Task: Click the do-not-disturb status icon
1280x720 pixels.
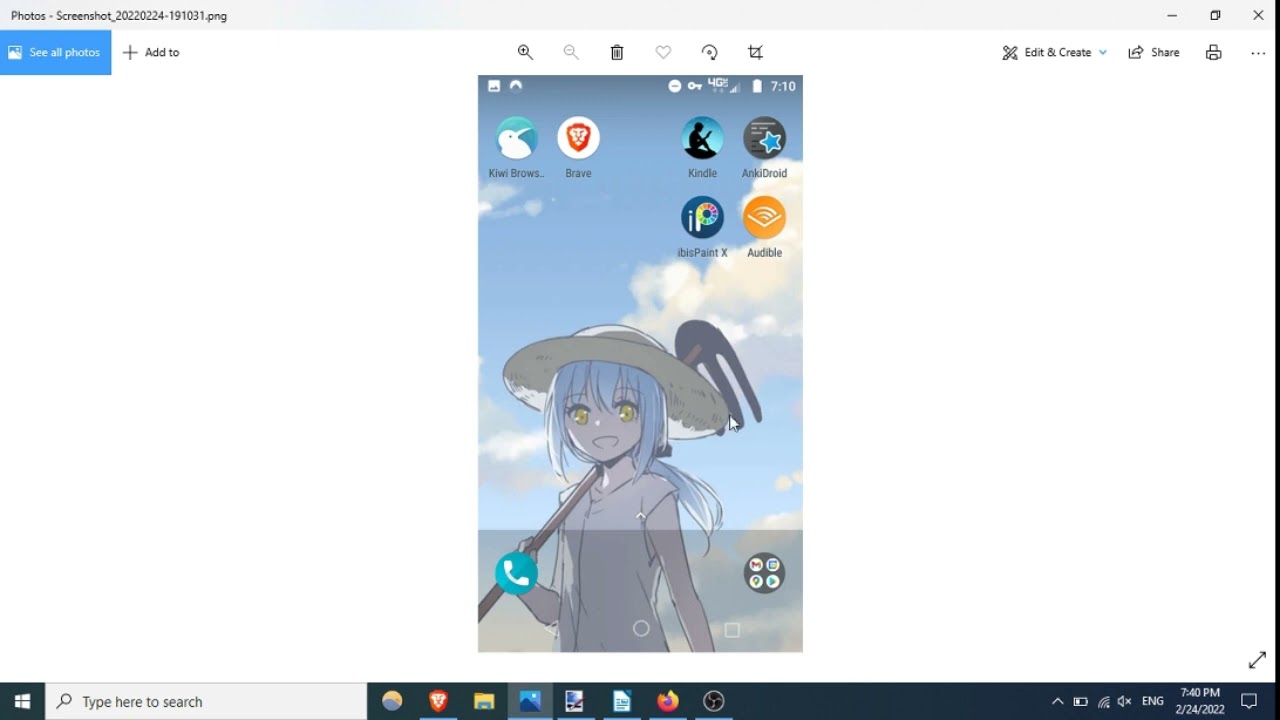Action: 674,86
